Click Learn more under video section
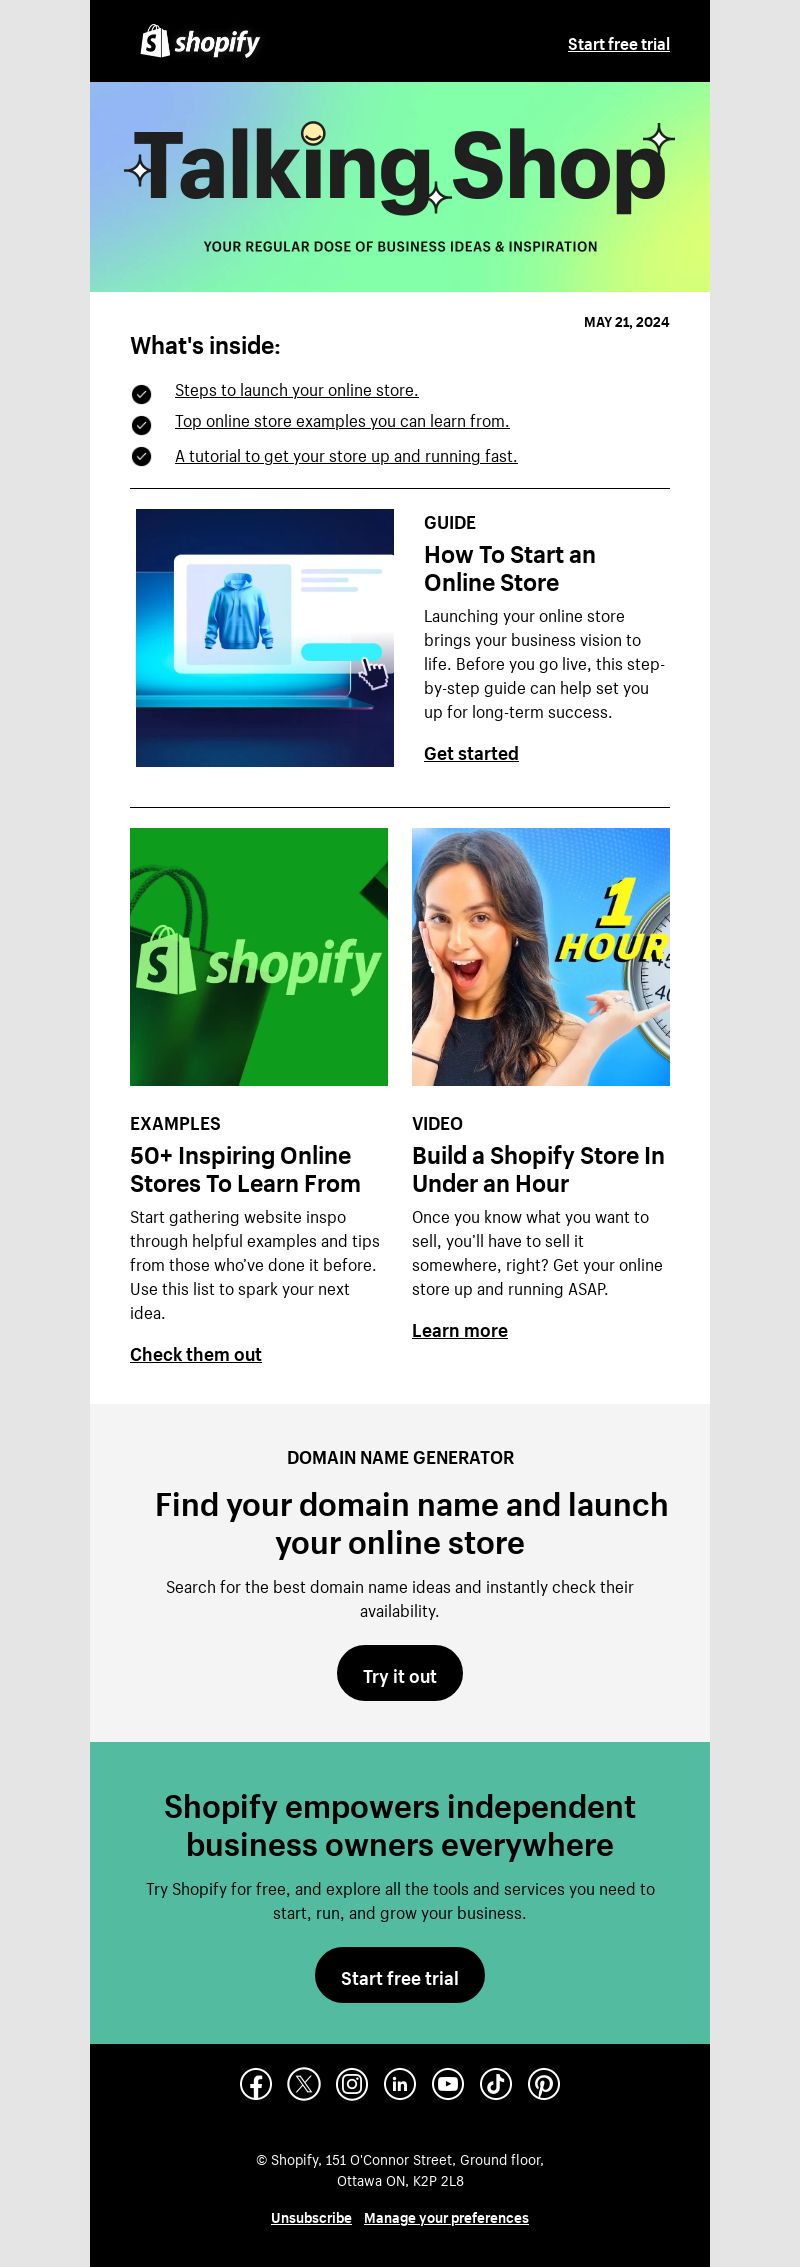Screen dimensions: 800x2267 [460, 1331]
